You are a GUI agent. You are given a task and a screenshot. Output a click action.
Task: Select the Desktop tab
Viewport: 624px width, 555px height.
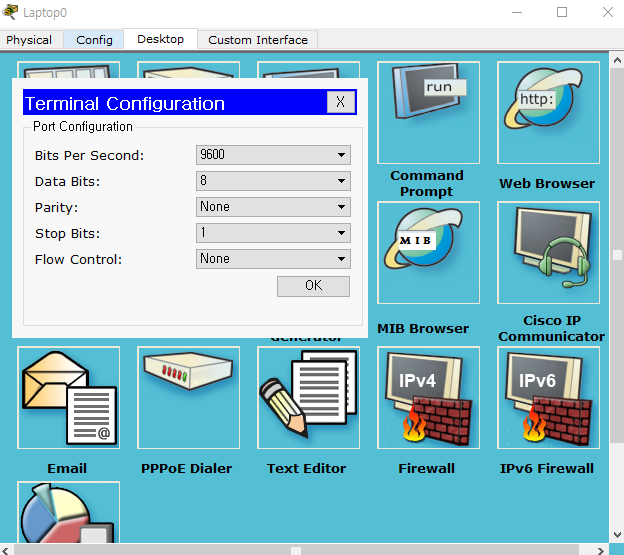160,39
